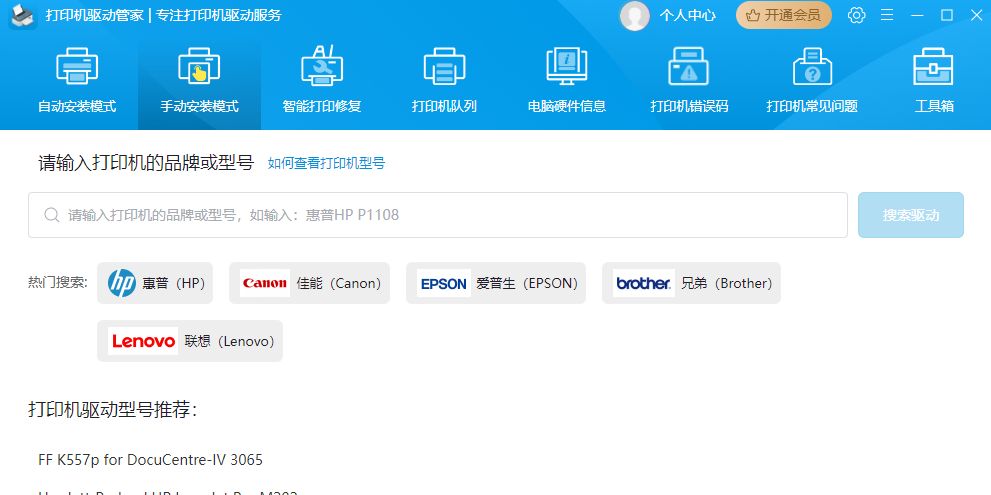Open 打印机常见问题 printer FAQ
Image resolution: width=991 pixels, height=495 pixels.
point(811,82)
